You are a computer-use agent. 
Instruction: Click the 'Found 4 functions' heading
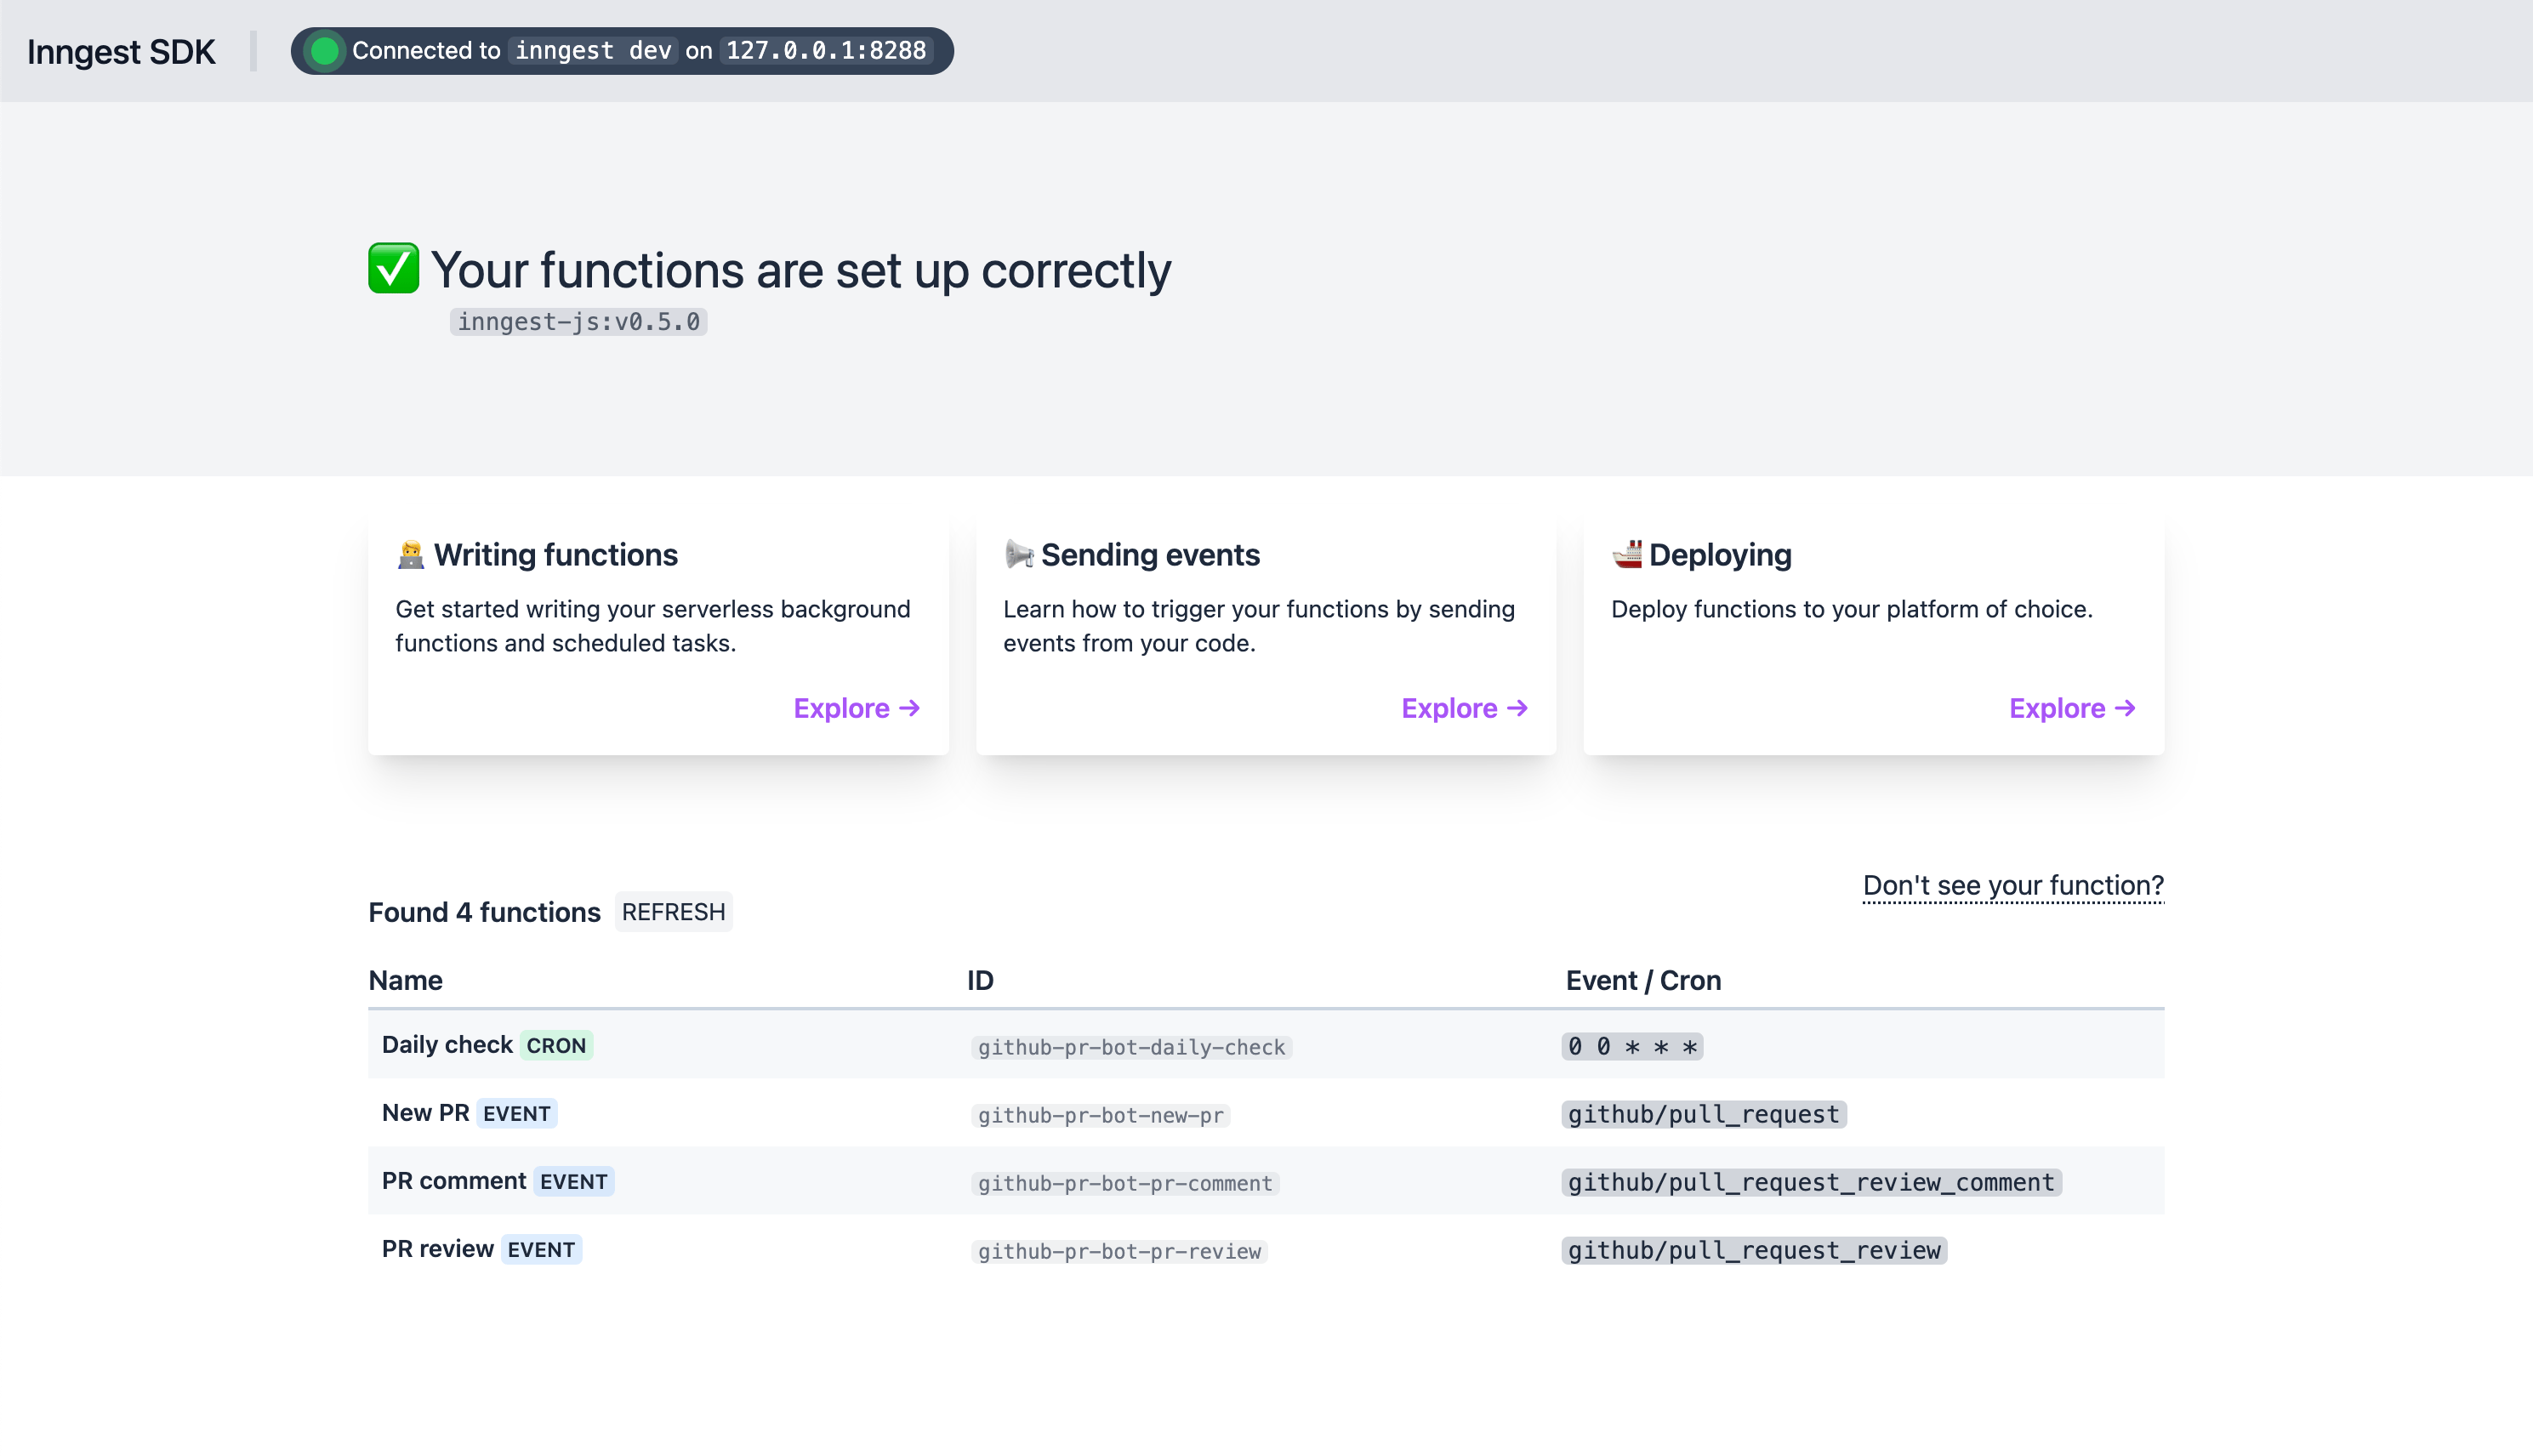tap(484, 912)
